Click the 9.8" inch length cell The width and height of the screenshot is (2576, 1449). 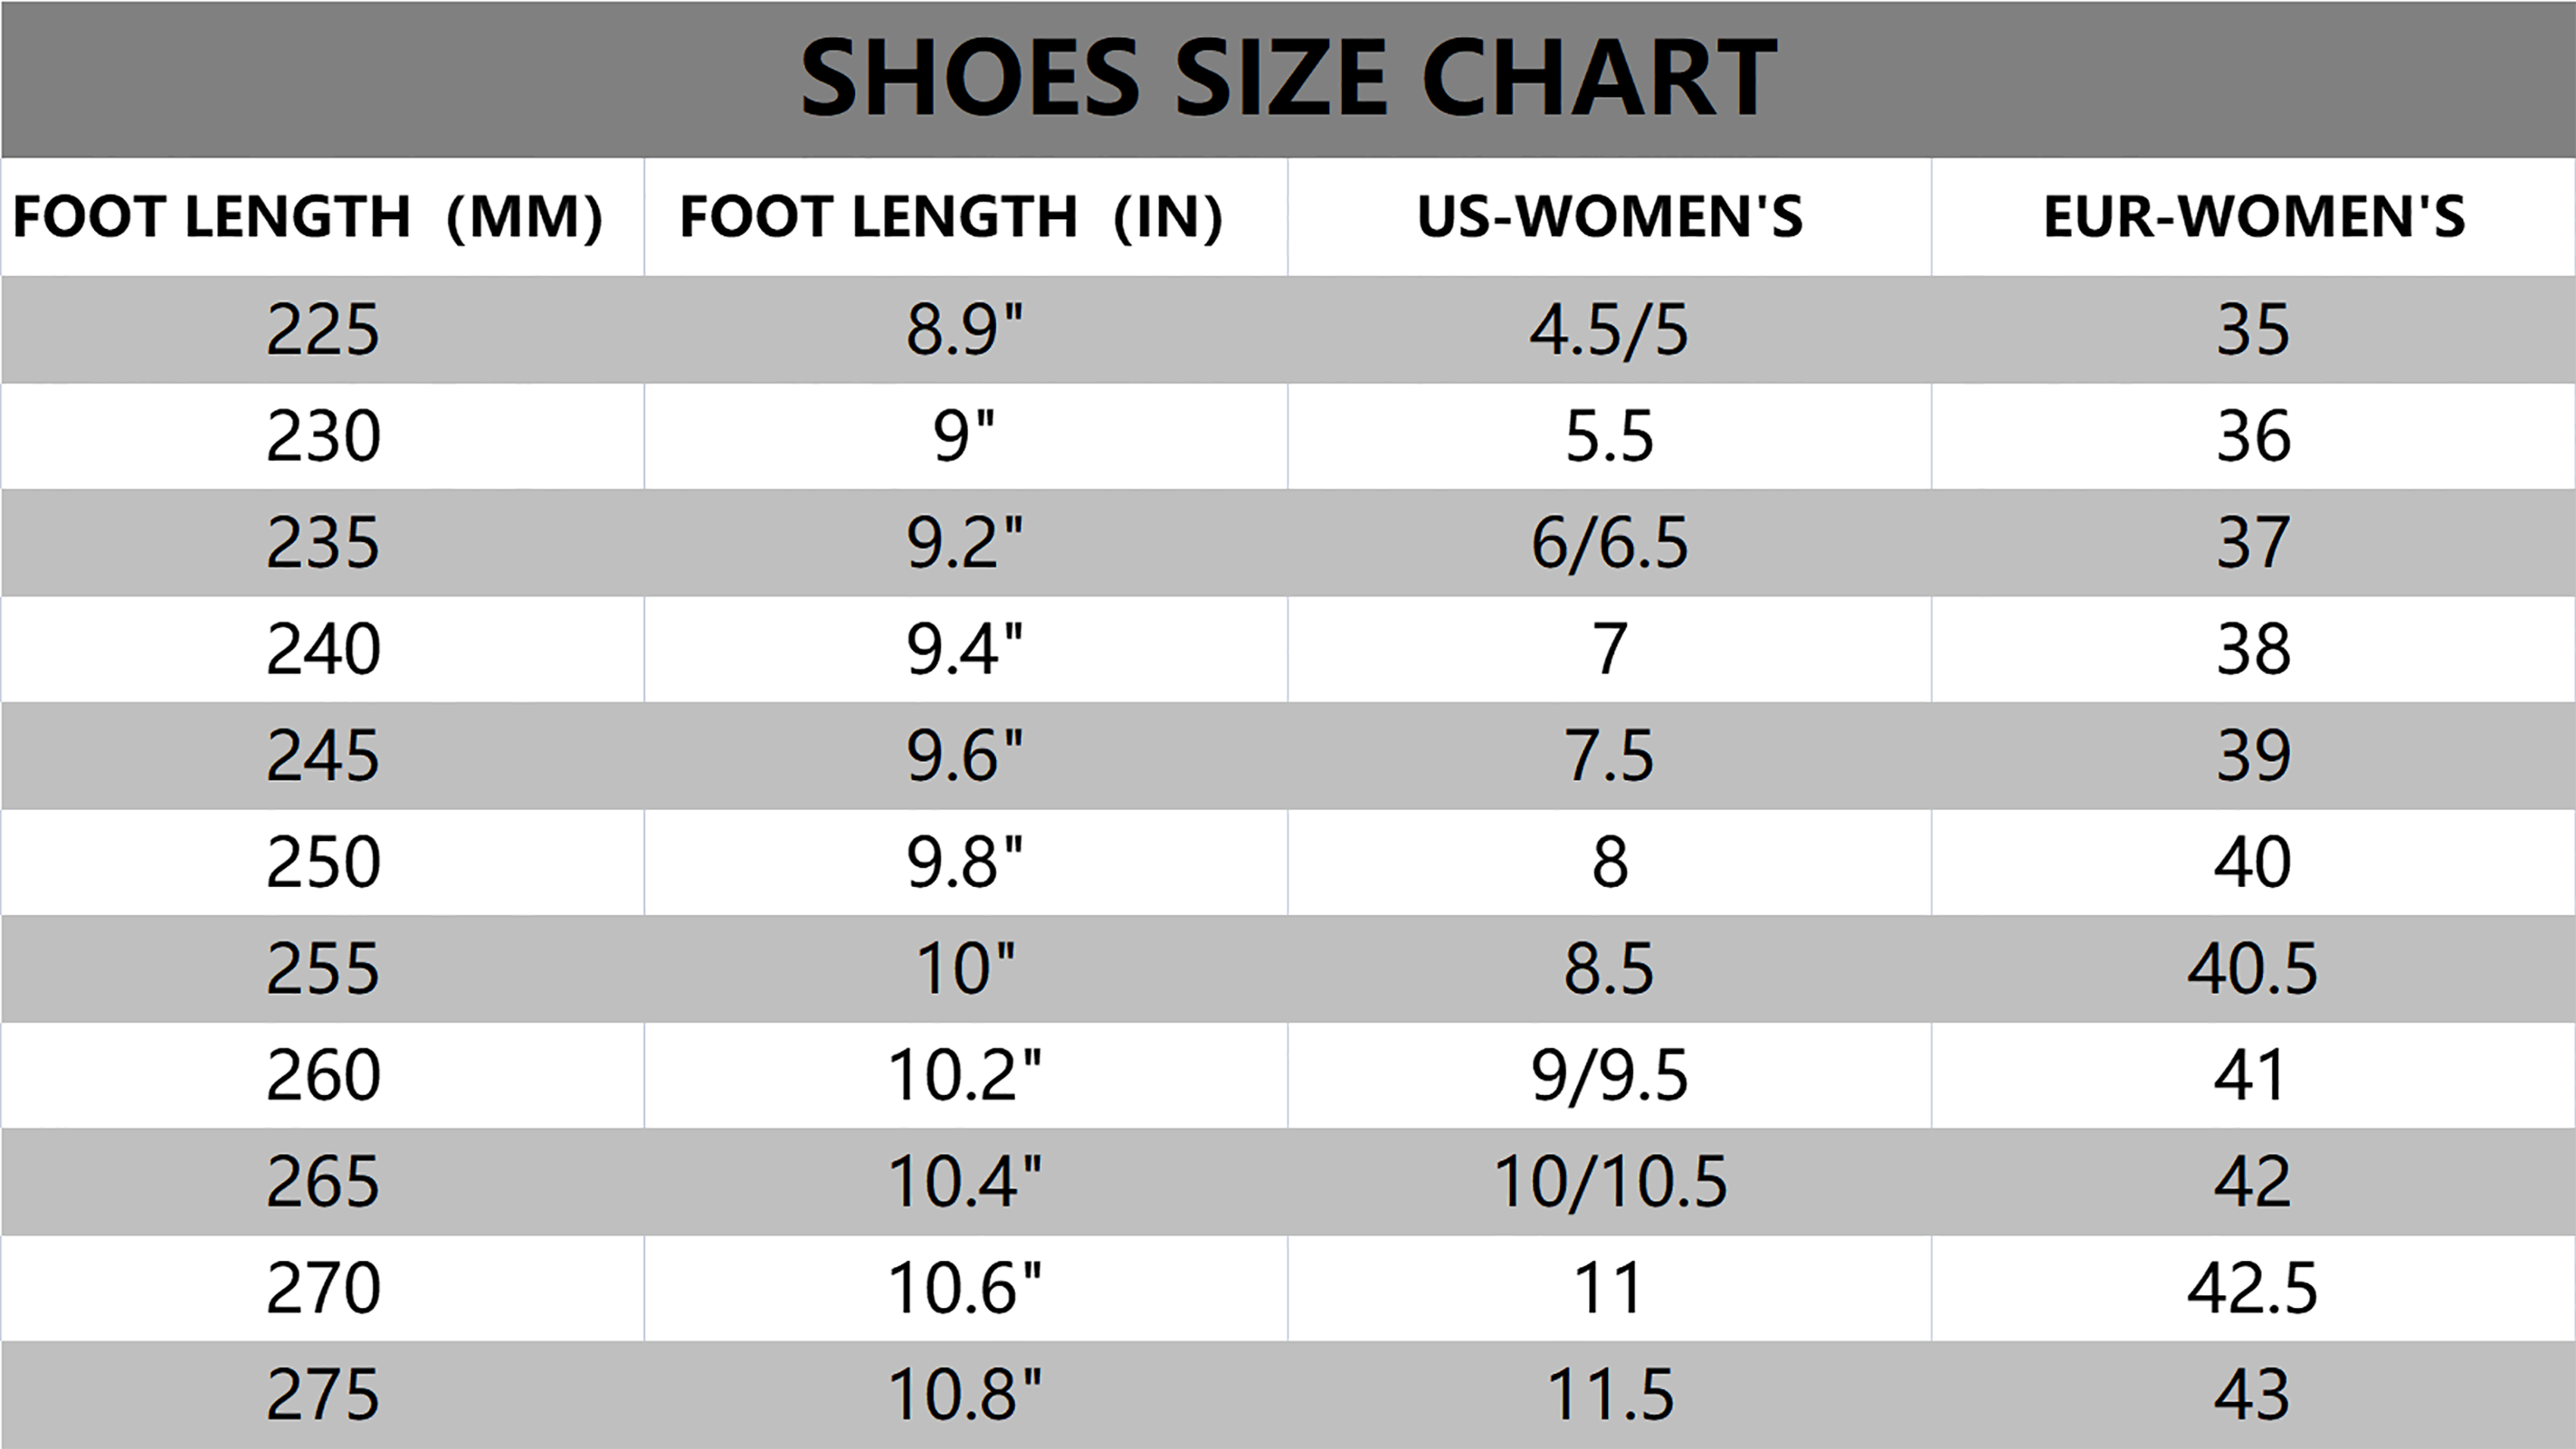(x=965, y=862)
